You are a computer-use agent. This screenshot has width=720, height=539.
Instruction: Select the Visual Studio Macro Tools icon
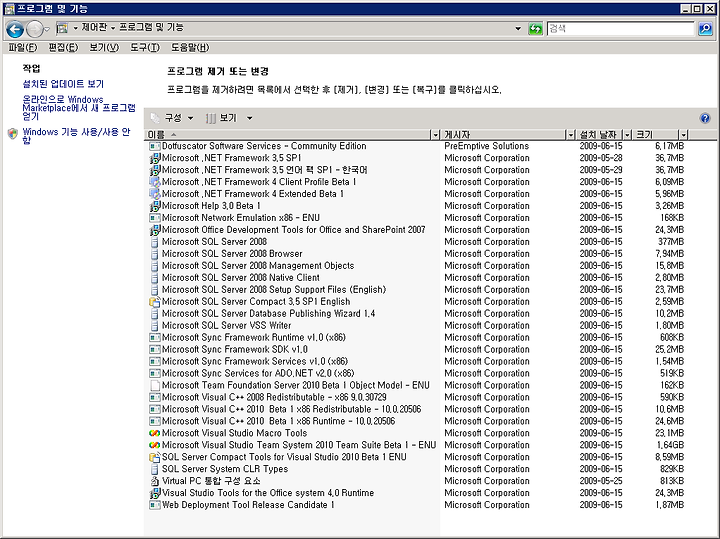[x=155, y=433]
